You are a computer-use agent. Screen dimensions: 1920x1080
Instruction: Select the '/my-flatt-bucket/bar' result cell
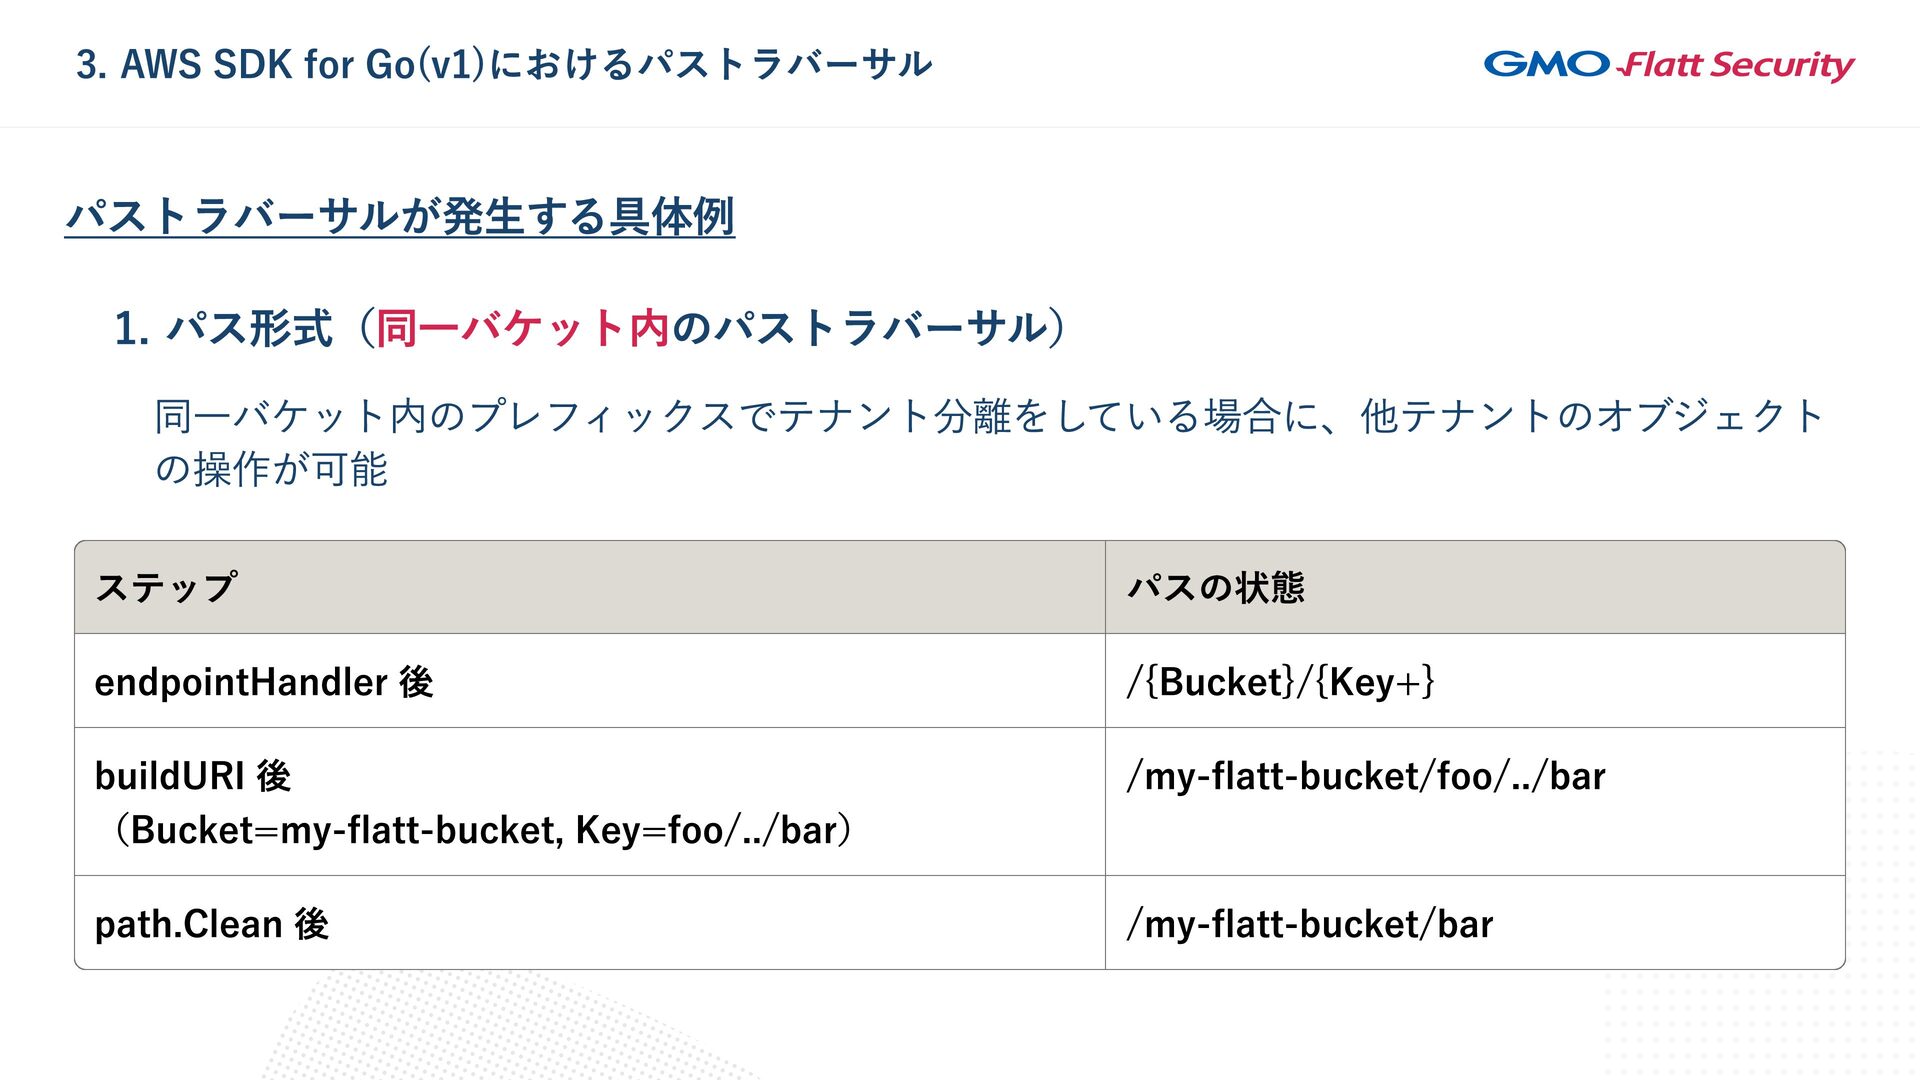pyautogui.click(x=1309, y=924)
